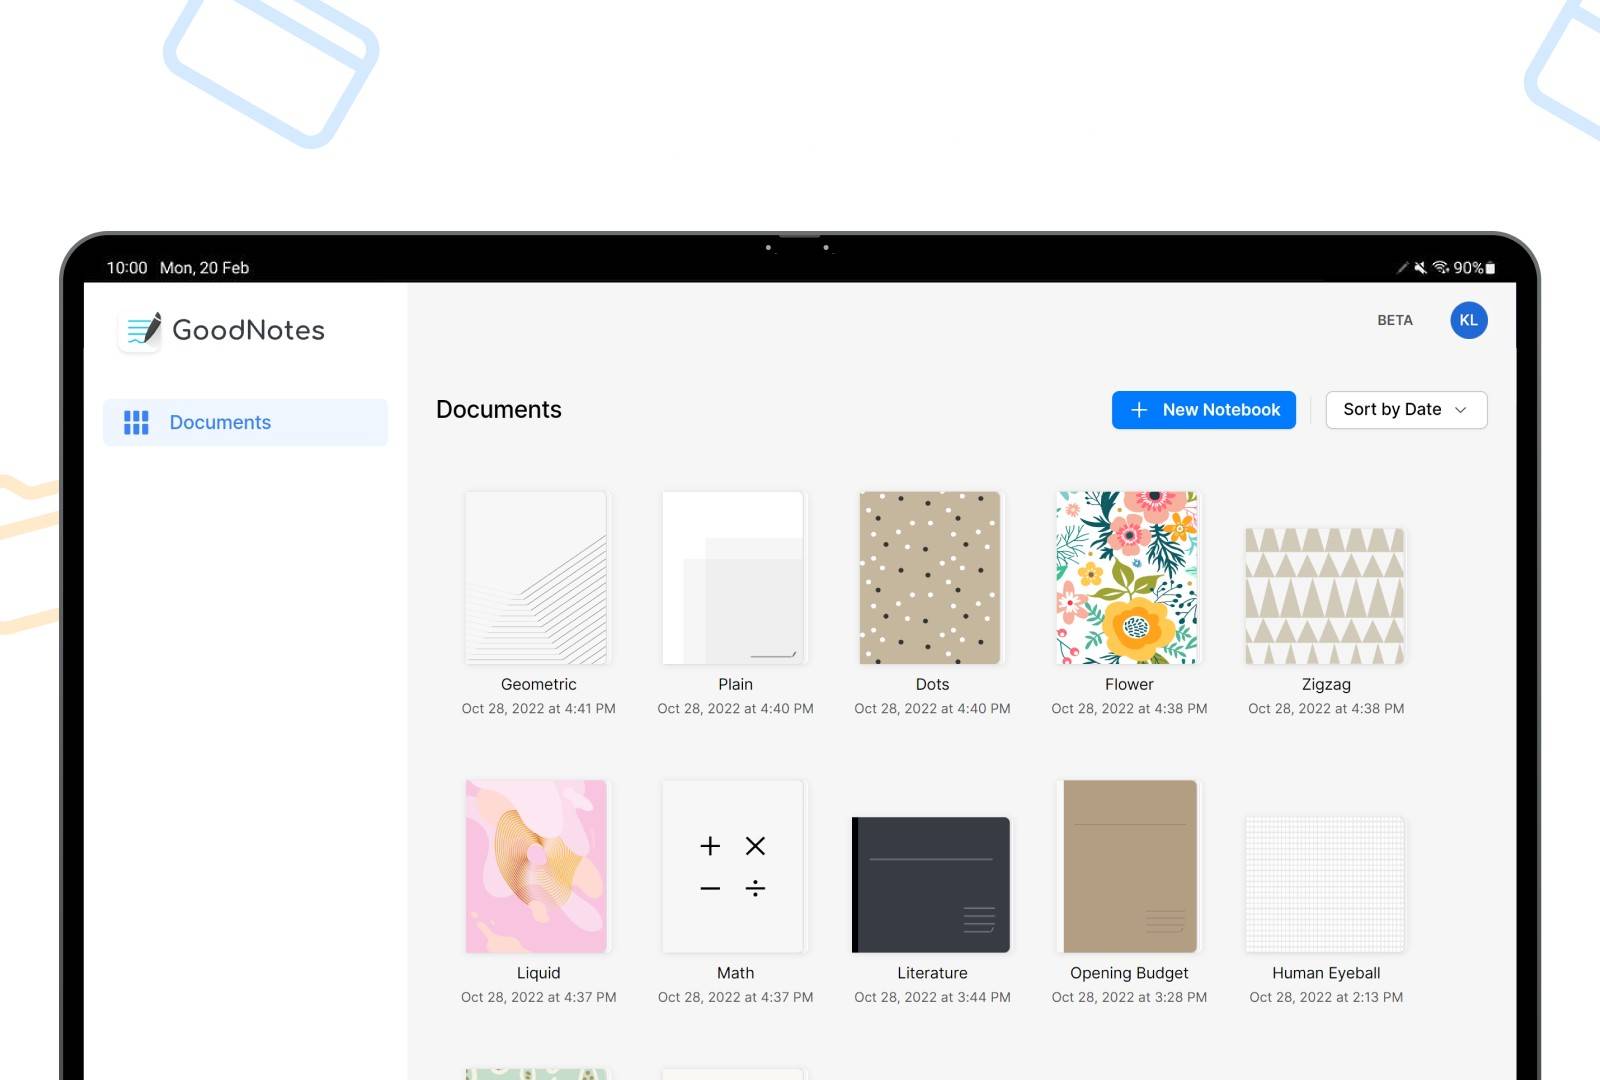Tap the muted sound icon in status bar

1420,268
